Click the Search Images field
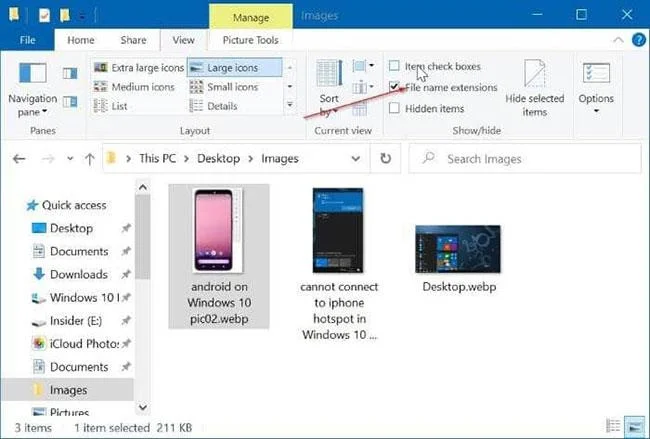The height and width of the screenshot is (439, 650). pyautogui.click(x=525, y=159)
